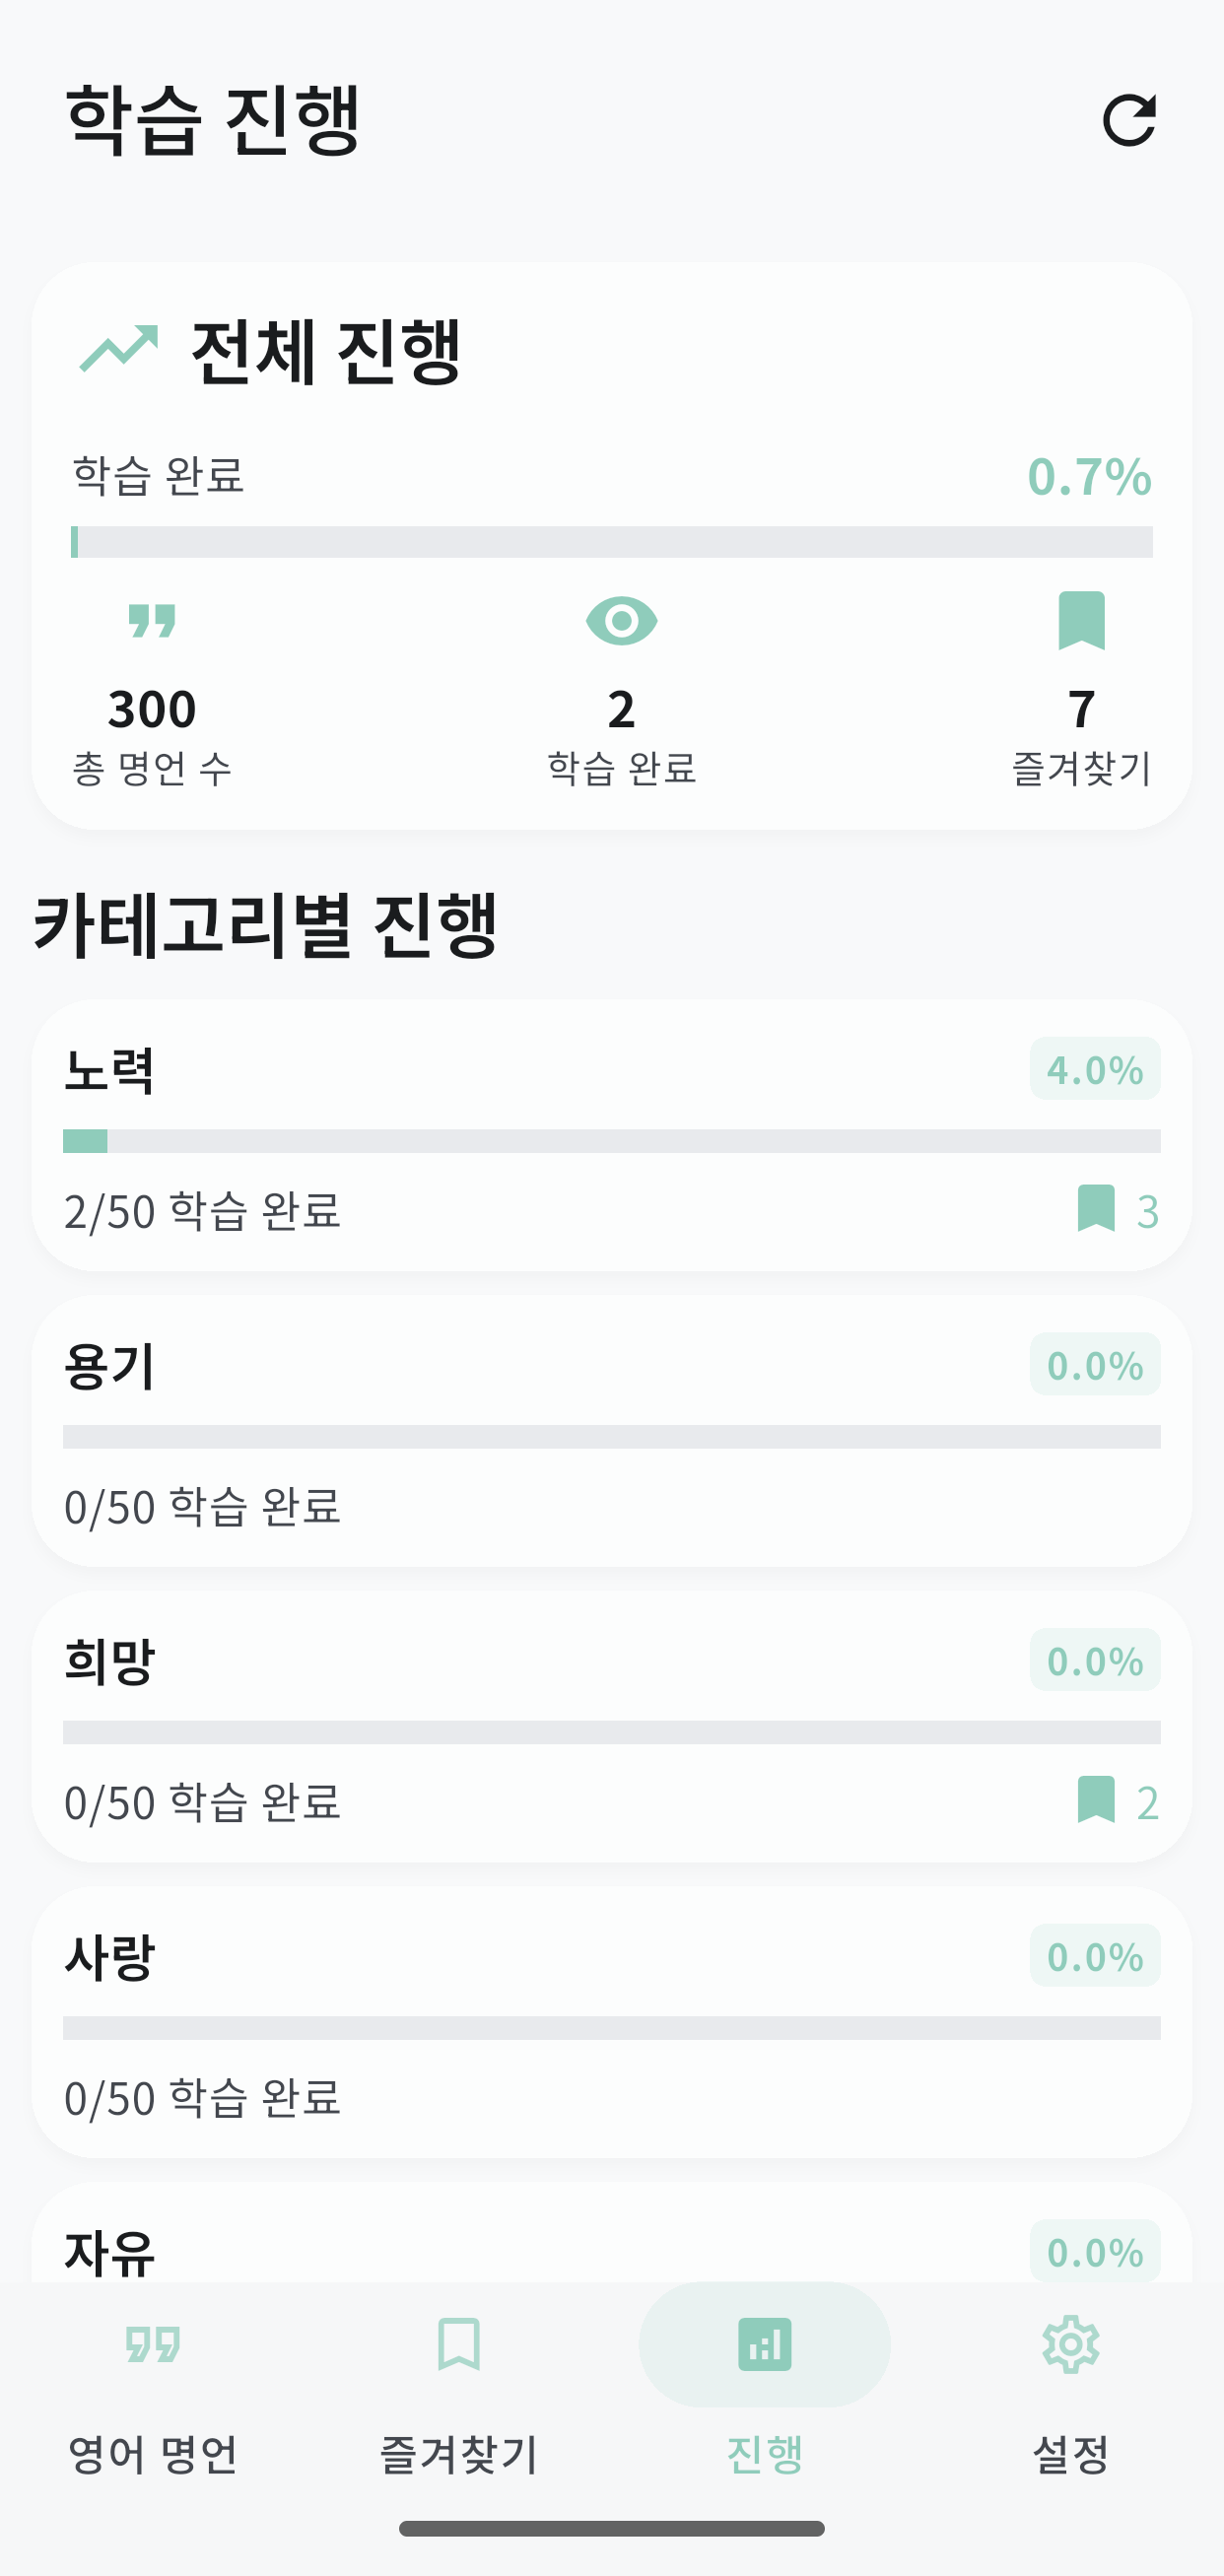
Task: Click the 노력 category progress bar
Action: coord(612,1141)
